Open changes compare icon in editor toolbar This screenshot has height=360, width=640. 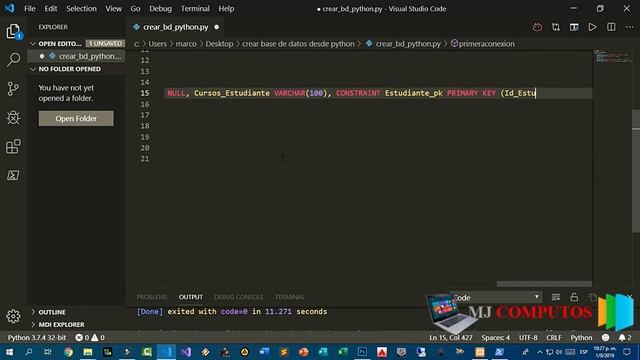point(556,27)
